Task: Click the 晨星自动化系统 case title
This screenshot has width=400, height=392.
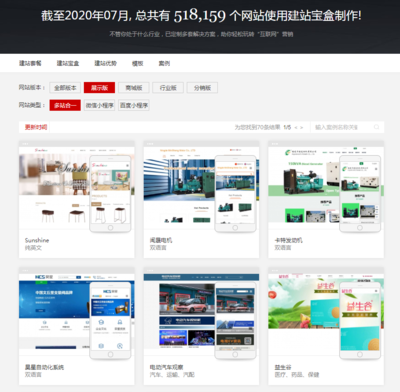Action: (x=44, y=367)
